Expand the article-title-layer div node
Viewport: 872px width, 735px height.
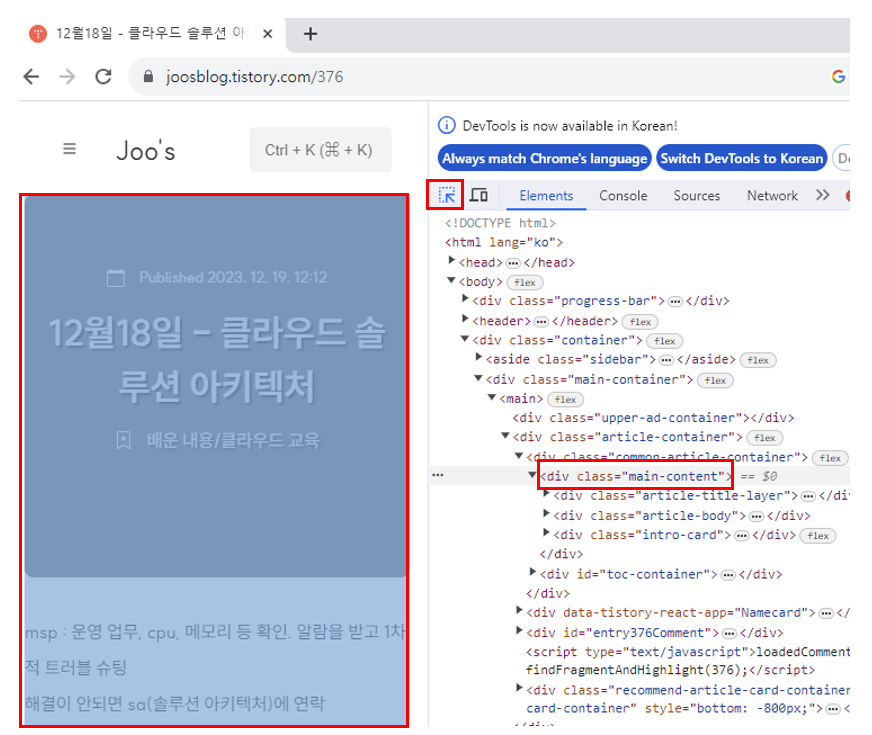tap(547, 494)
